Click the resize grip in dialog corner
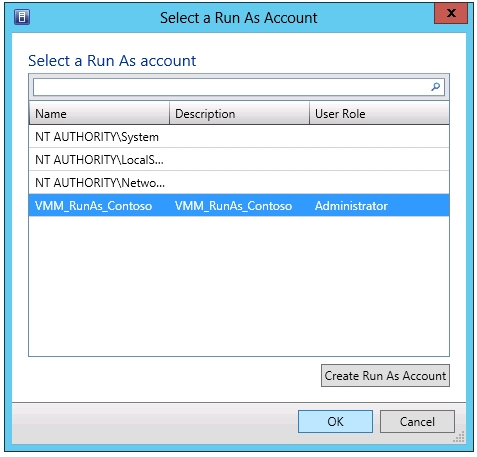 [459, 437]
